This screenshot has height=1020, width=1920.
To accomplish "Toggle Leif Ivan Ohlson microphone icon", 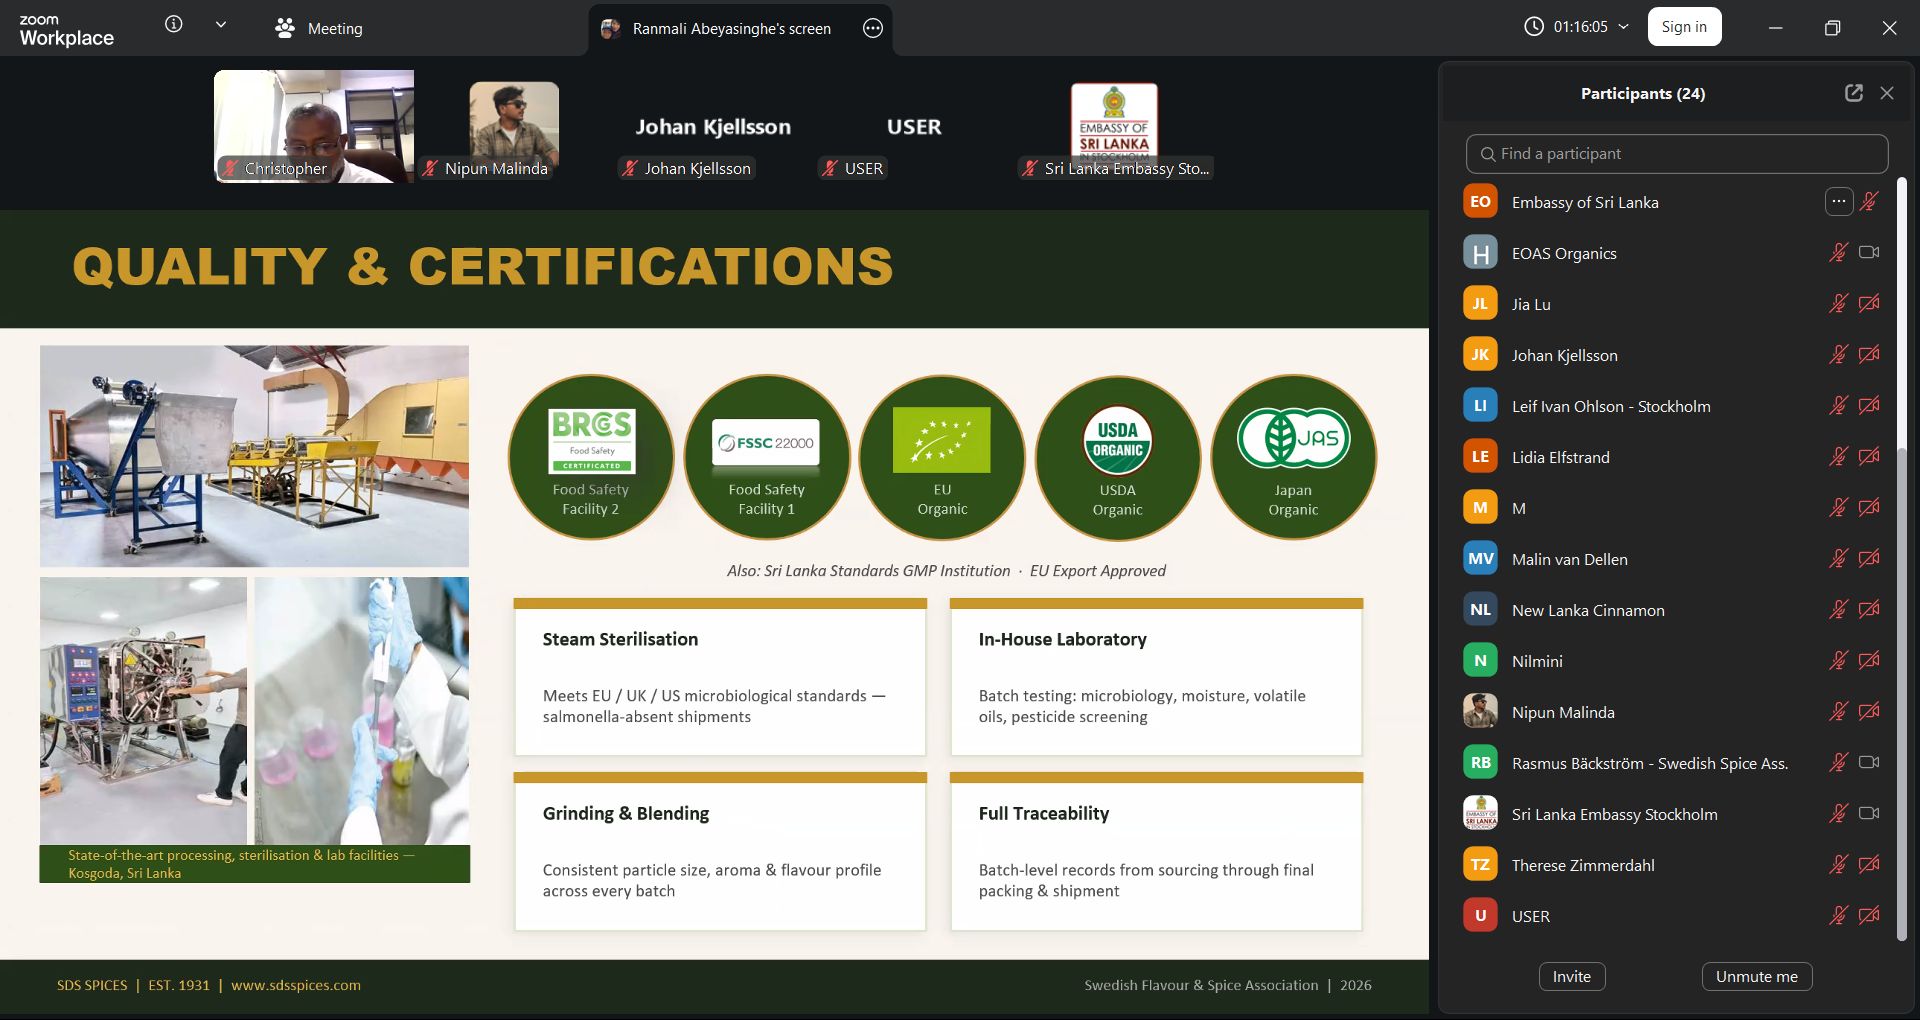I will [1838, 406].
